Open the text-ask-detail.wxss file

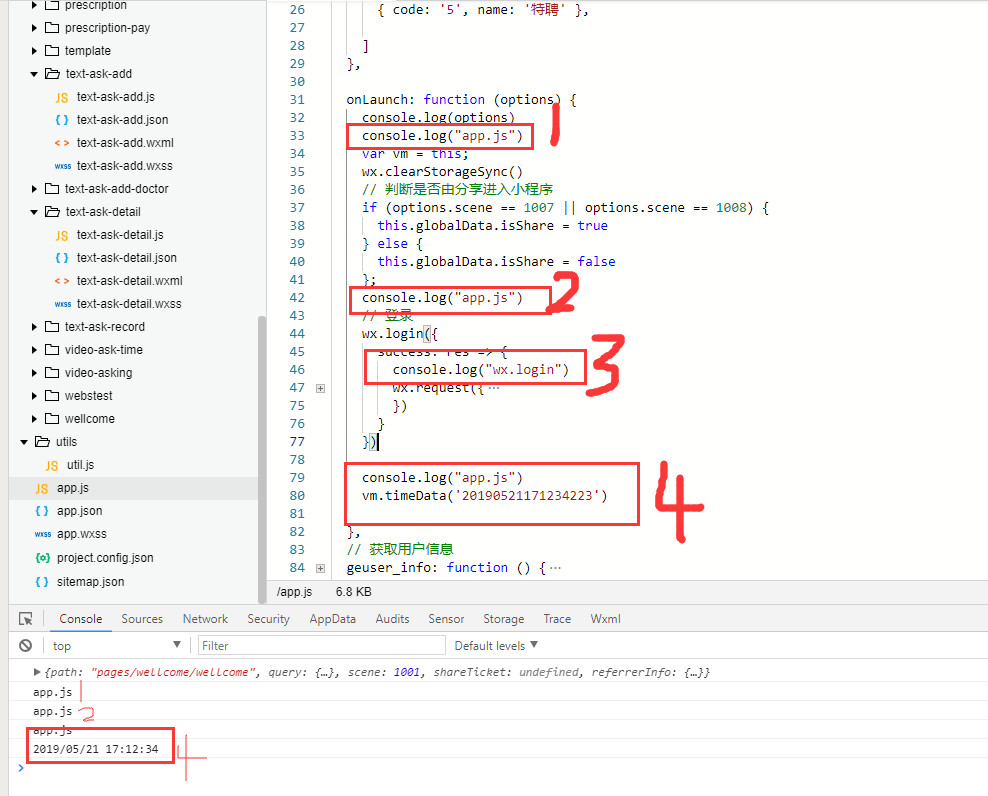click(128, 304)
